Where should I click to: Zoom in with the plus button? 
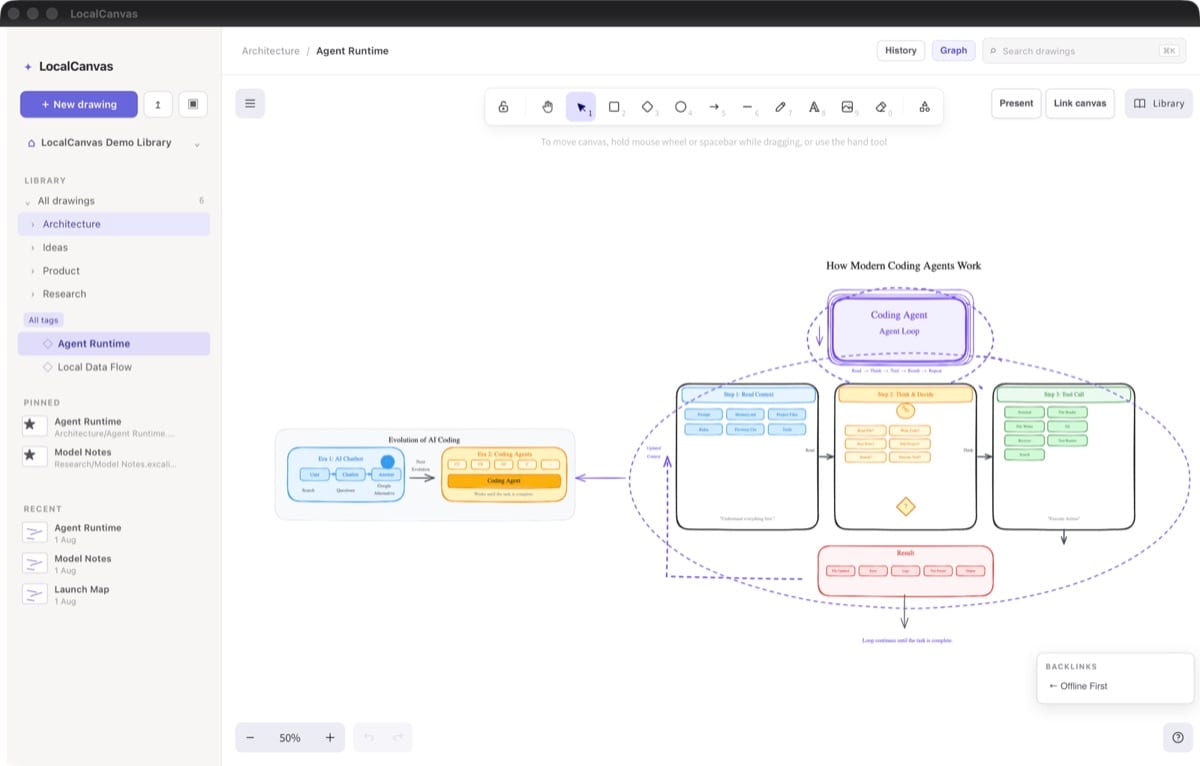click(330, 738)
